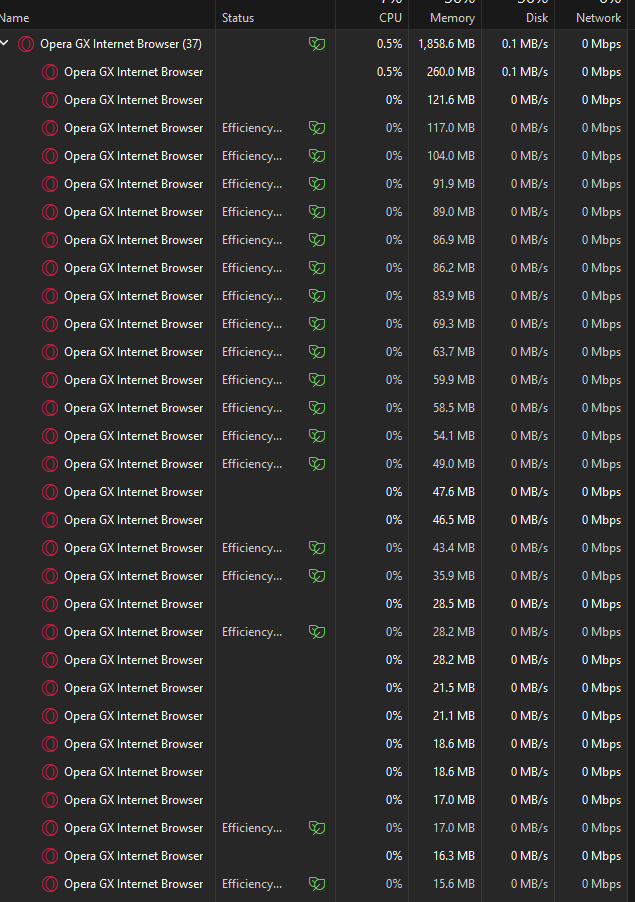Click the Opera icon of the (37) group row

click(26, 44)
